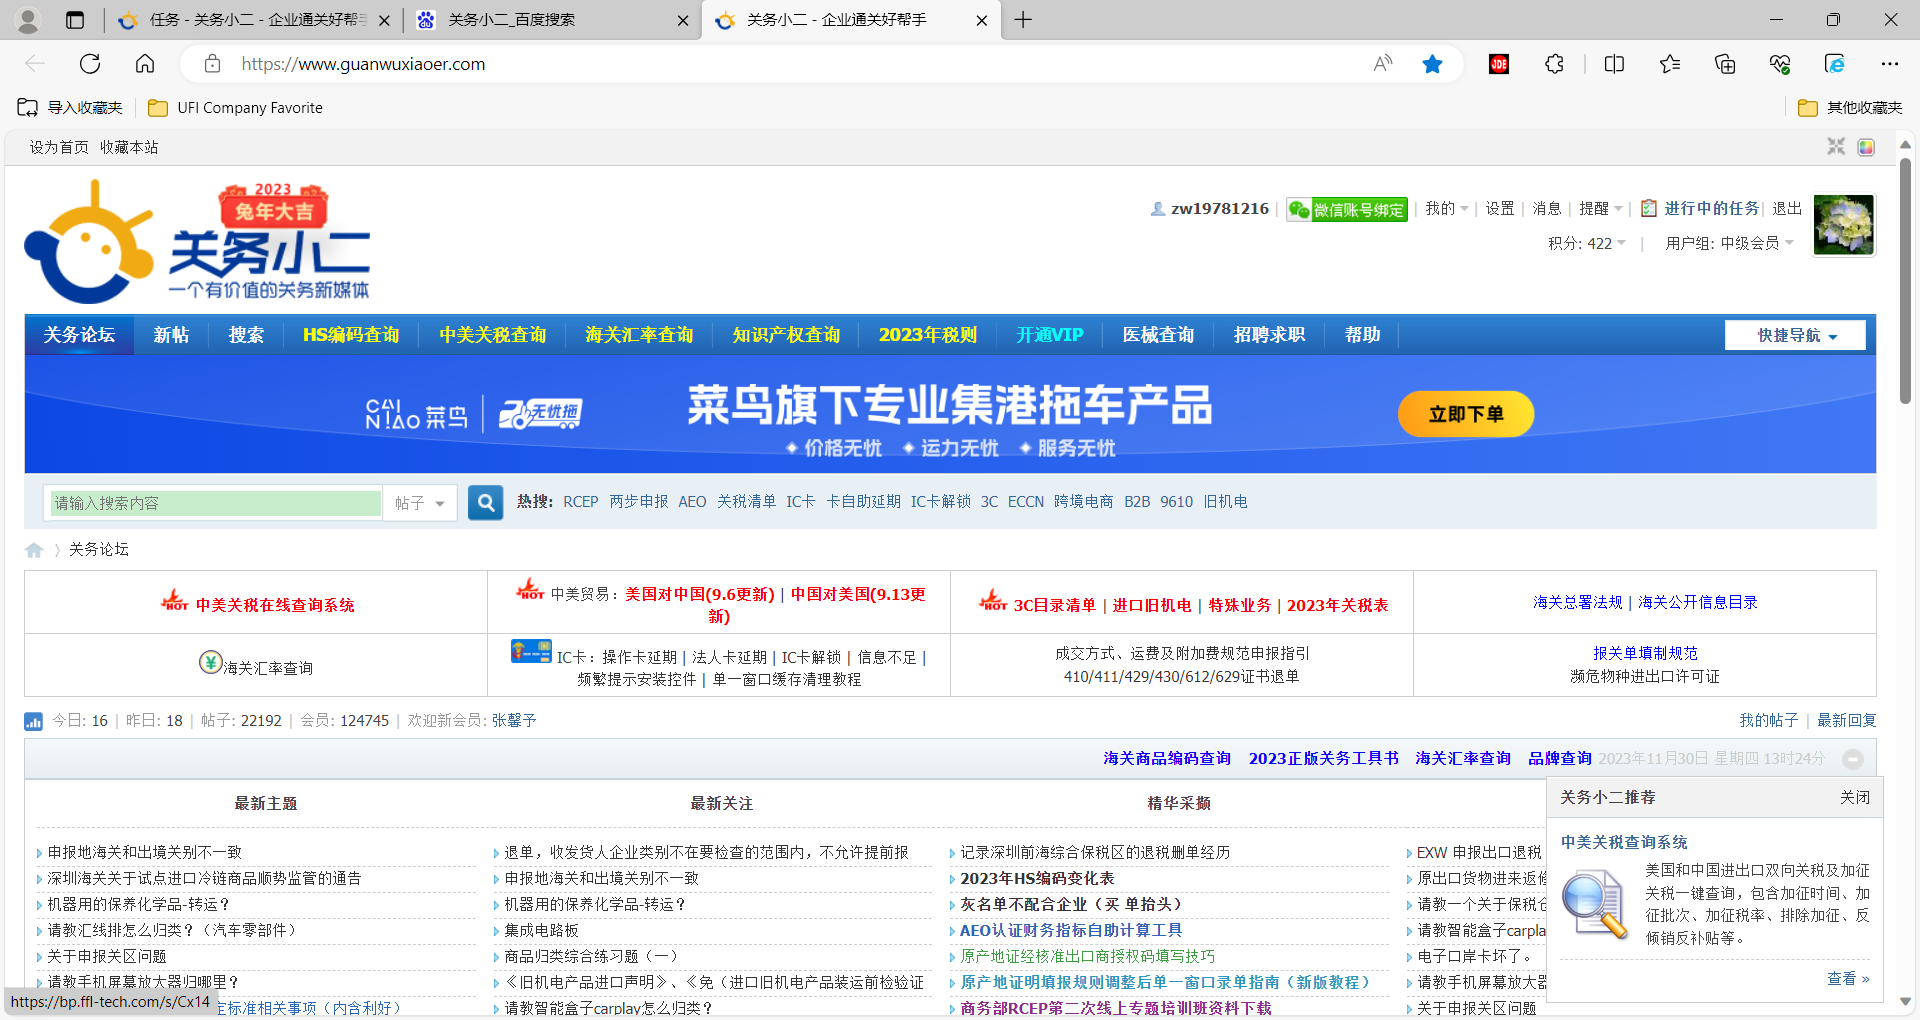Open the 2023年HS编码变化表 post
This screenshot has height=1020, width=1920.
point(1037,878)
